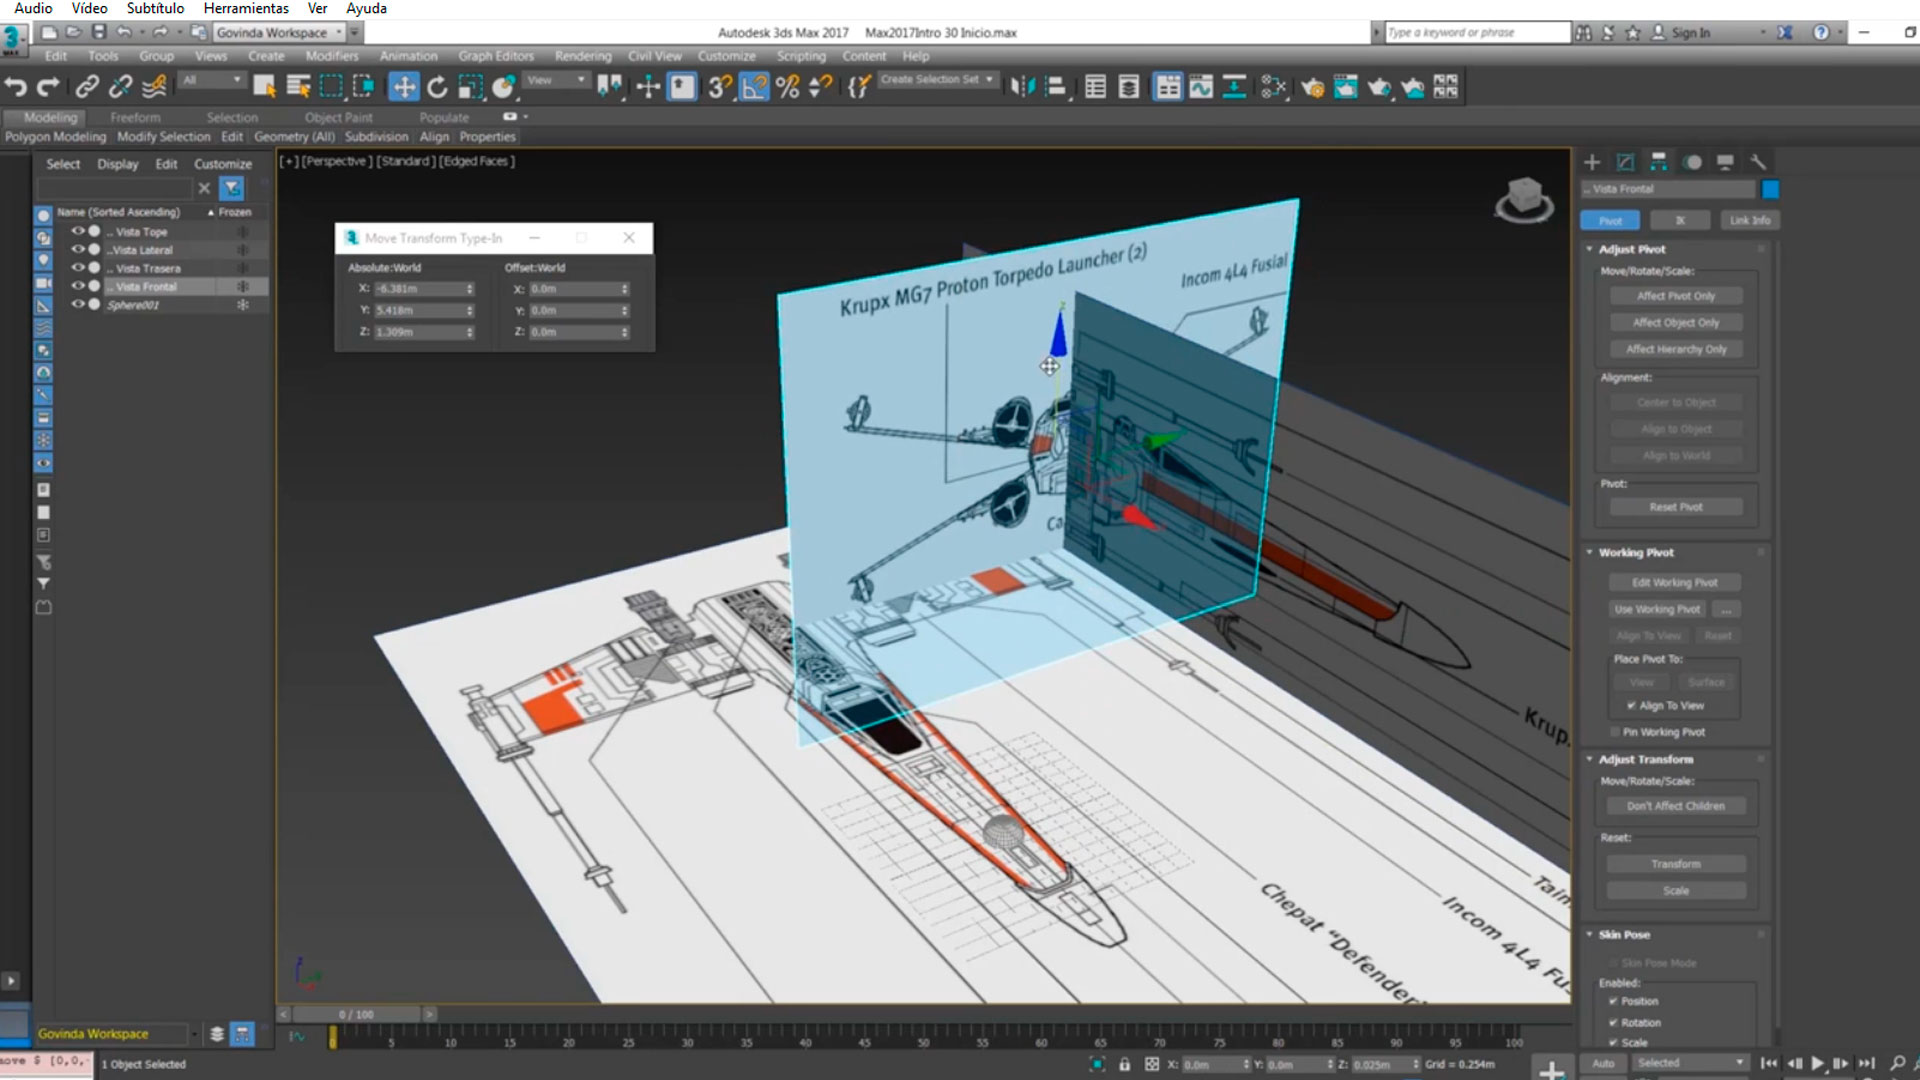Click the 0 / 100 time slider
Screen dimensions: 1920x1080
356,1014
